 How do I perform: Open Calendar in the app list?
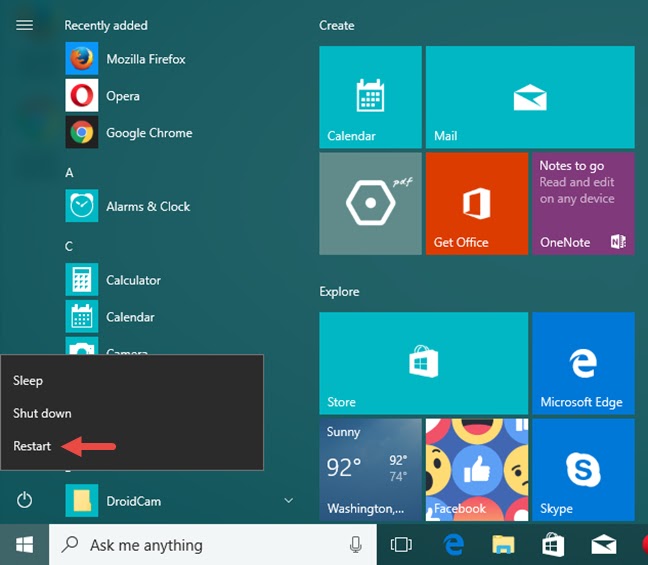[x=110, y=317]
